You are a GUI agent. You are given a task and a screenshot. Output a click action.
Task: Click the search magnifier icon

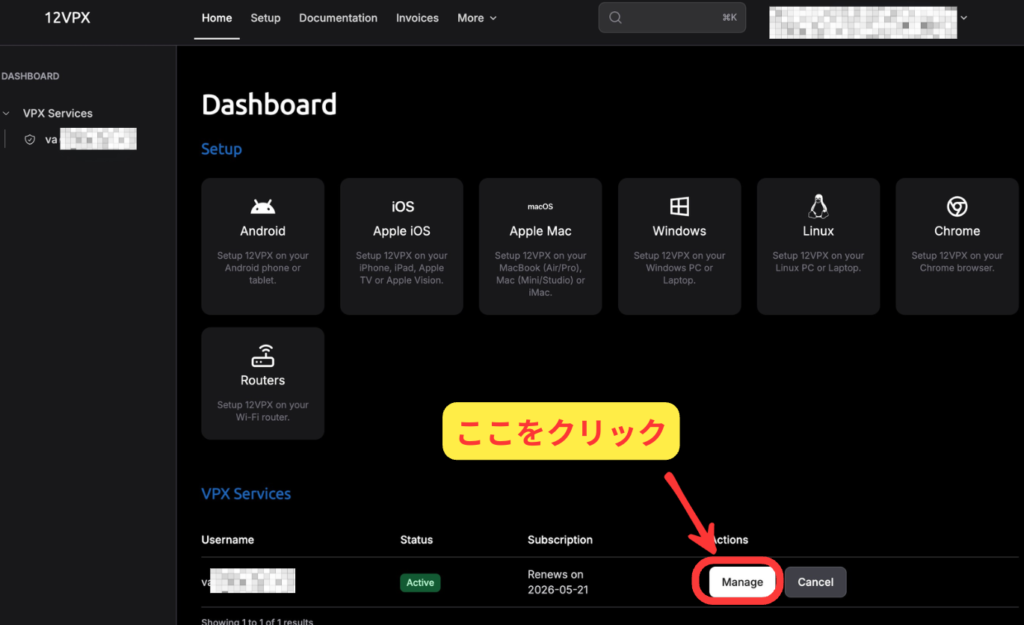616,18
